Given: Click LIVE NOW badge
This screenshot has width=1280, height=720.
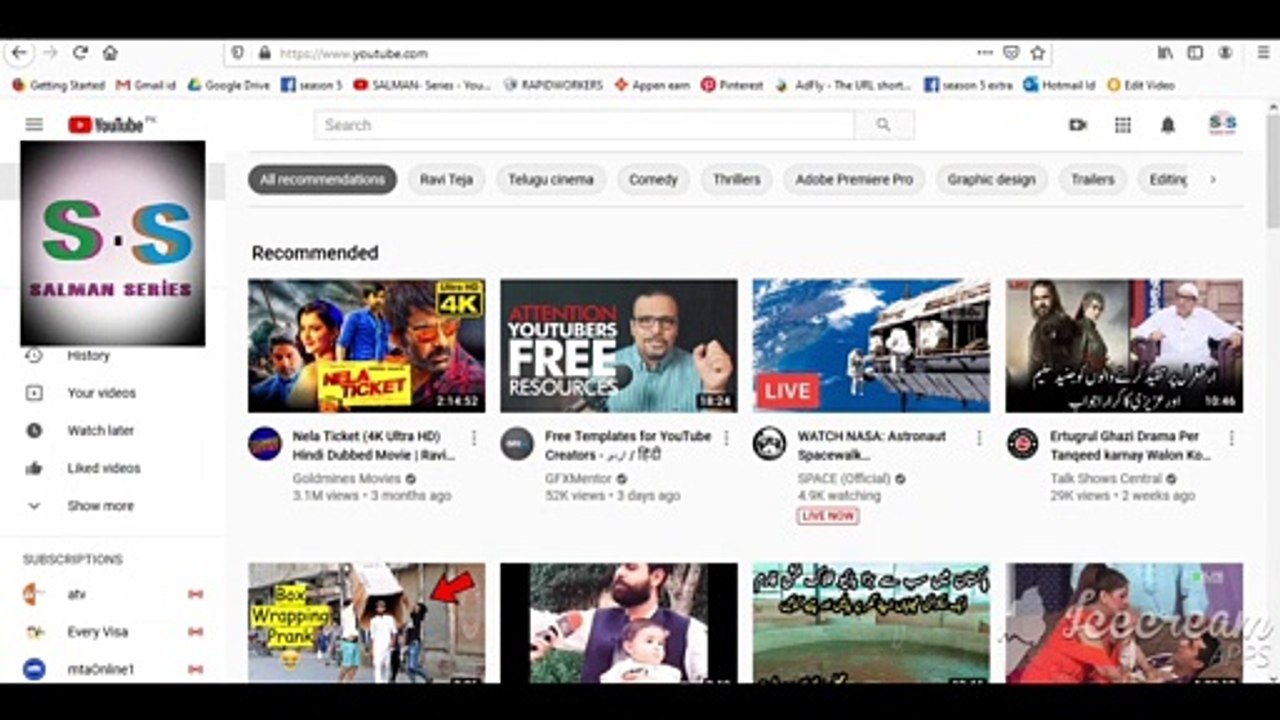Looking at the screenshot, I should pyautogui.click(x=827, y=516).
